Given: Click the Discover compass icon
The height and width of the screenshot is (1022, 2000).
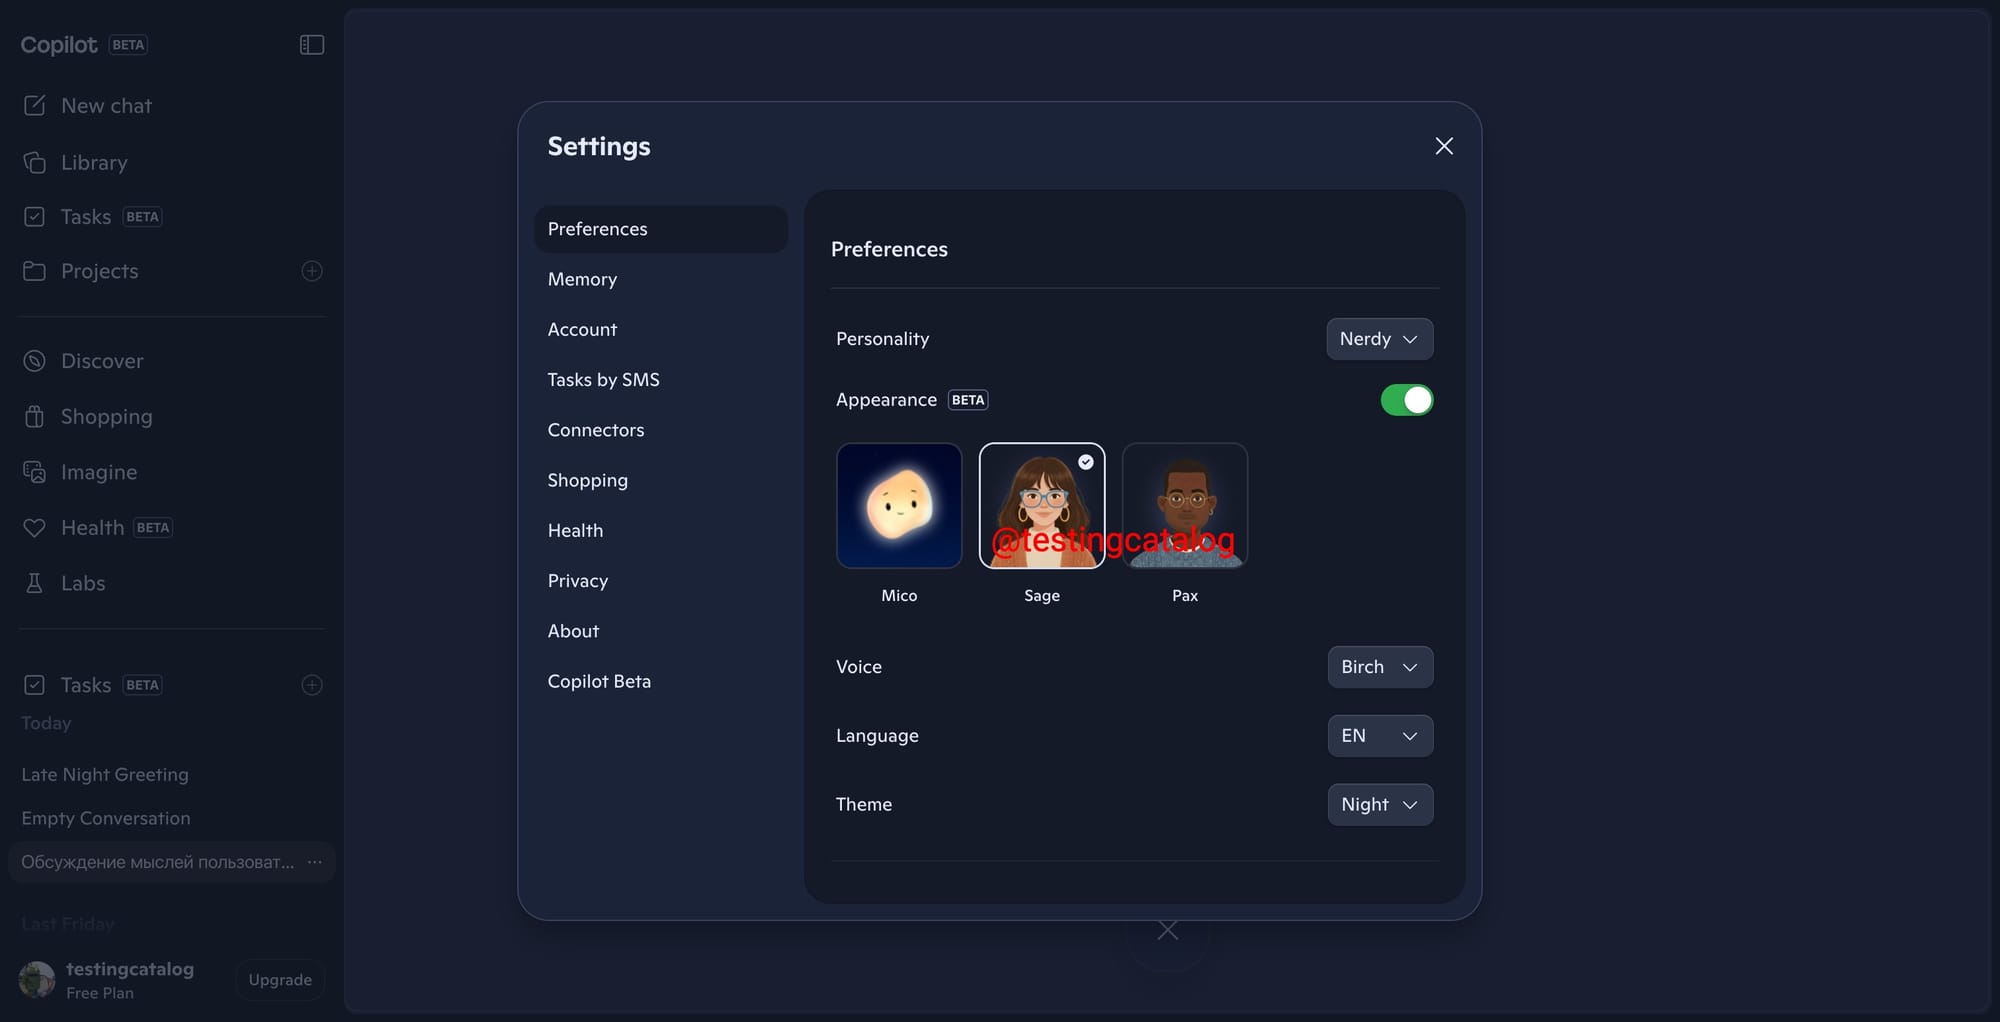Looking at the screenshot, I should [35, 361].
